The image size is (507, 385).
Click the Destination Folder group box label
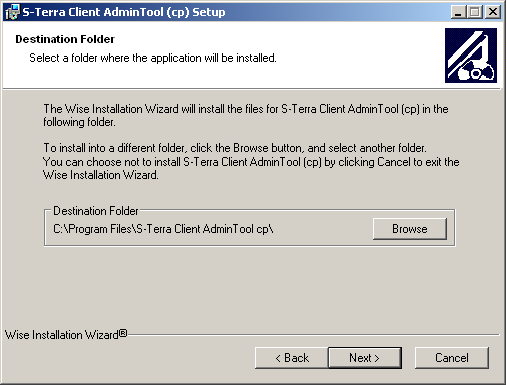(x=96, y=211)
